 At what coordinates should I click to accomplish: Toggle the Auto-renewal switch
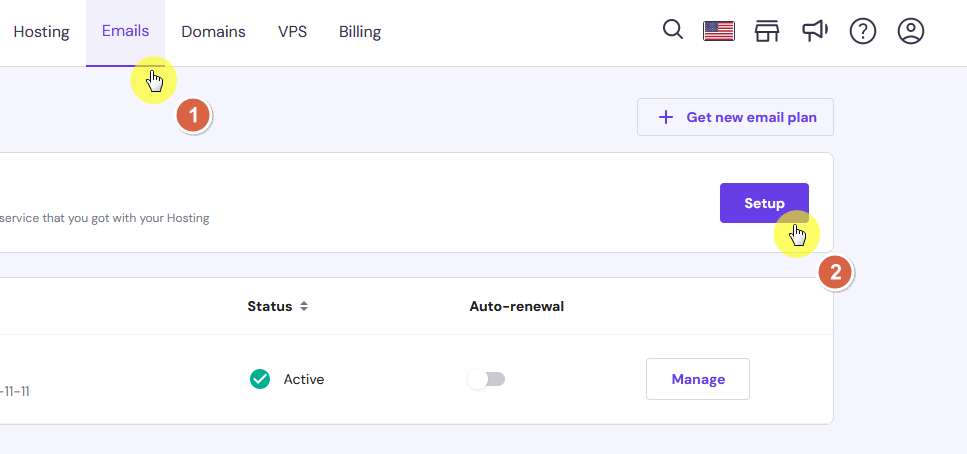click(487, 379)
